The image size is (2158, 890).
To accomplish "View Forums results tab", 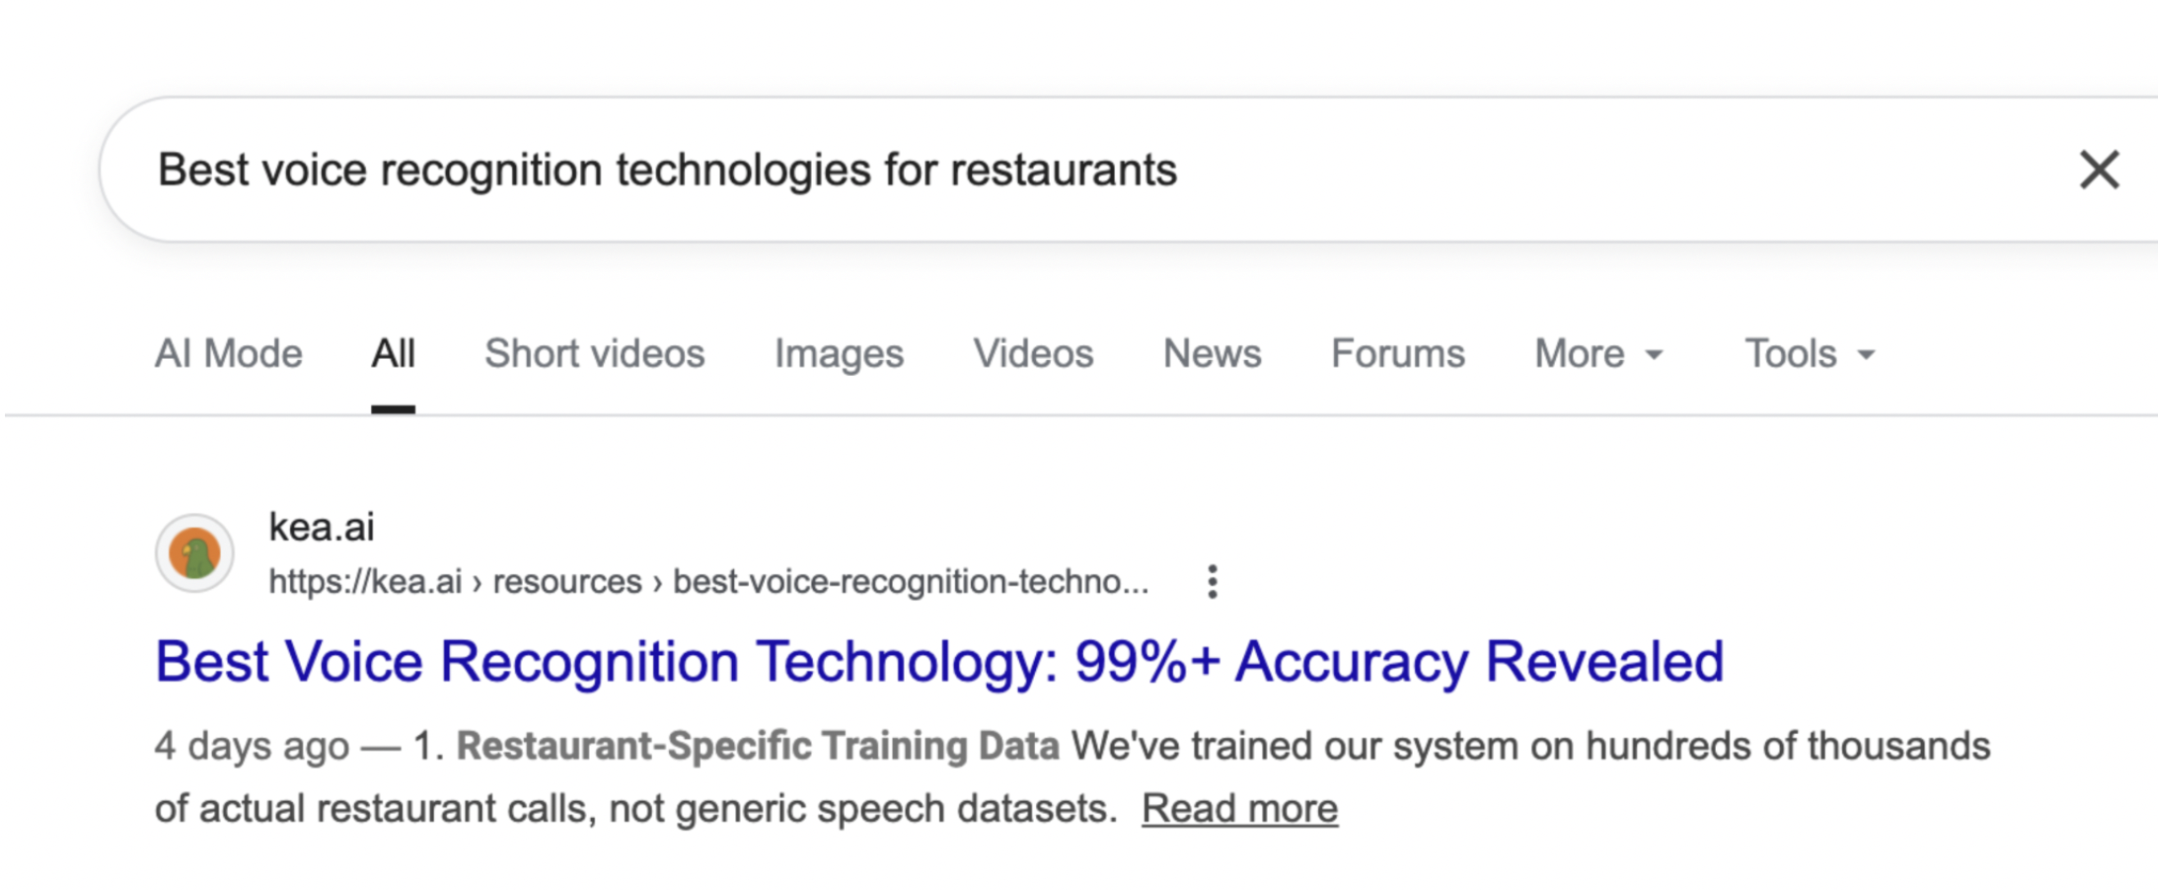I will pyautogui.click(x=1397, y=354).
